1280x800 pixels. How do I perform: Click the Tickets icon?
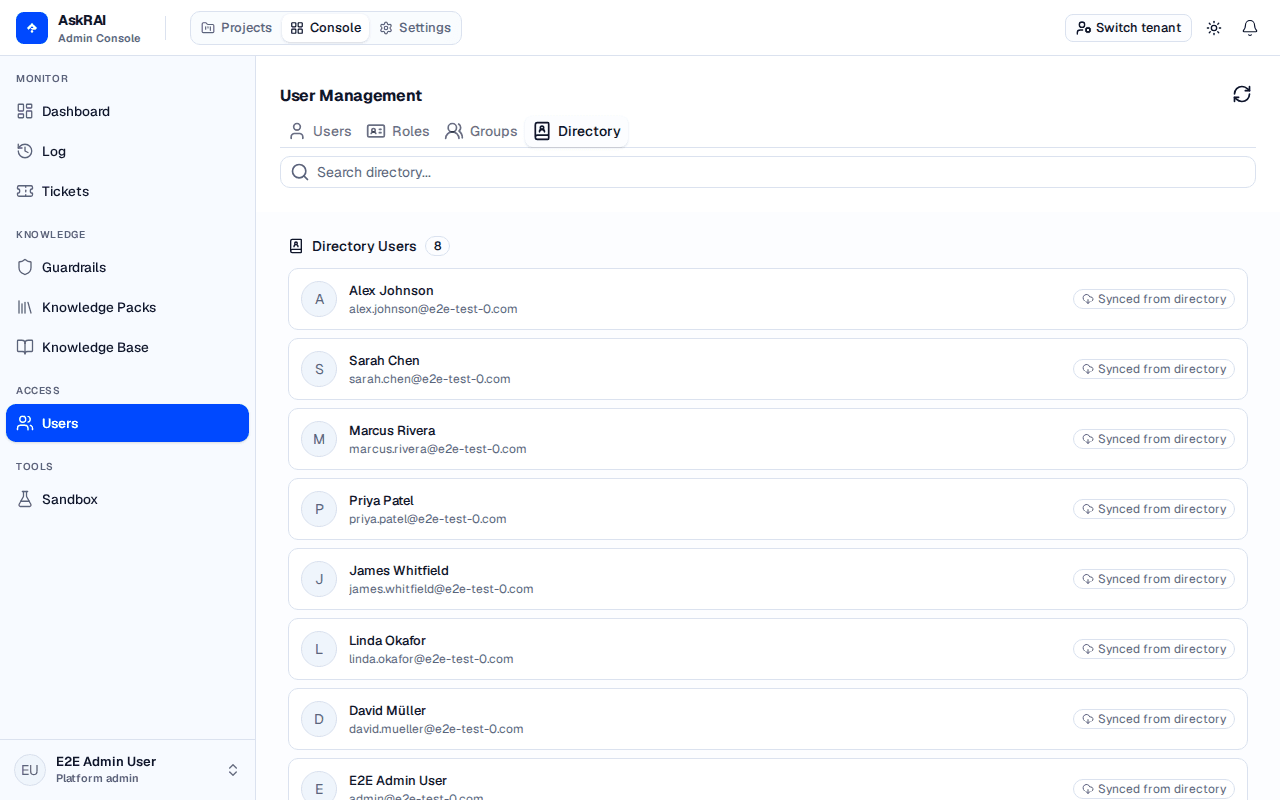[x=25, y=191]
